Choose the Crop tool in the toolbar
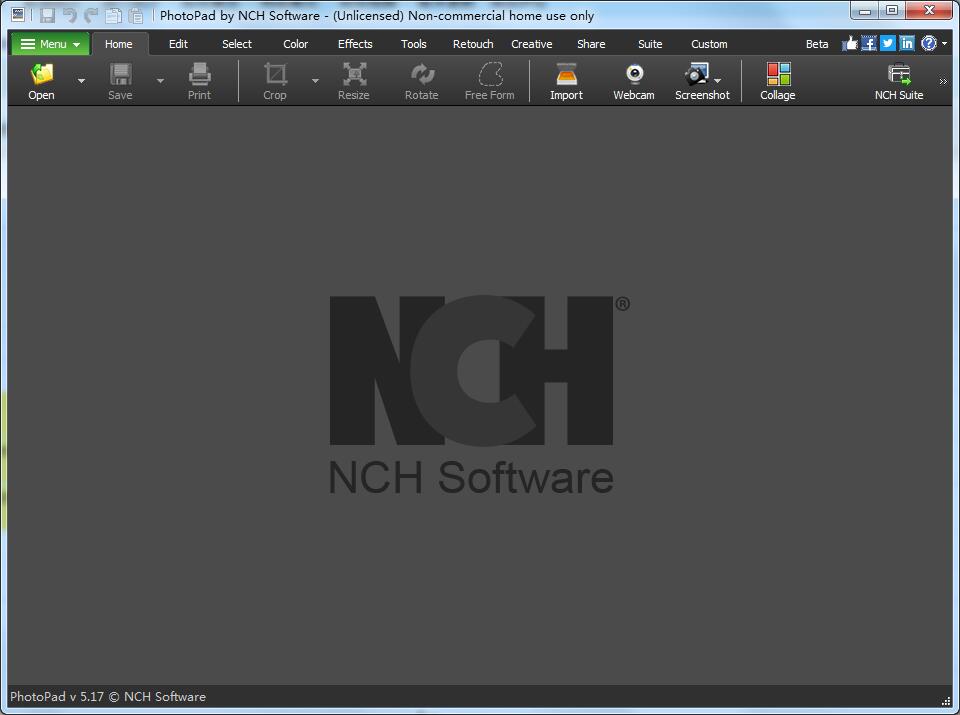 [x=275, y=81]
